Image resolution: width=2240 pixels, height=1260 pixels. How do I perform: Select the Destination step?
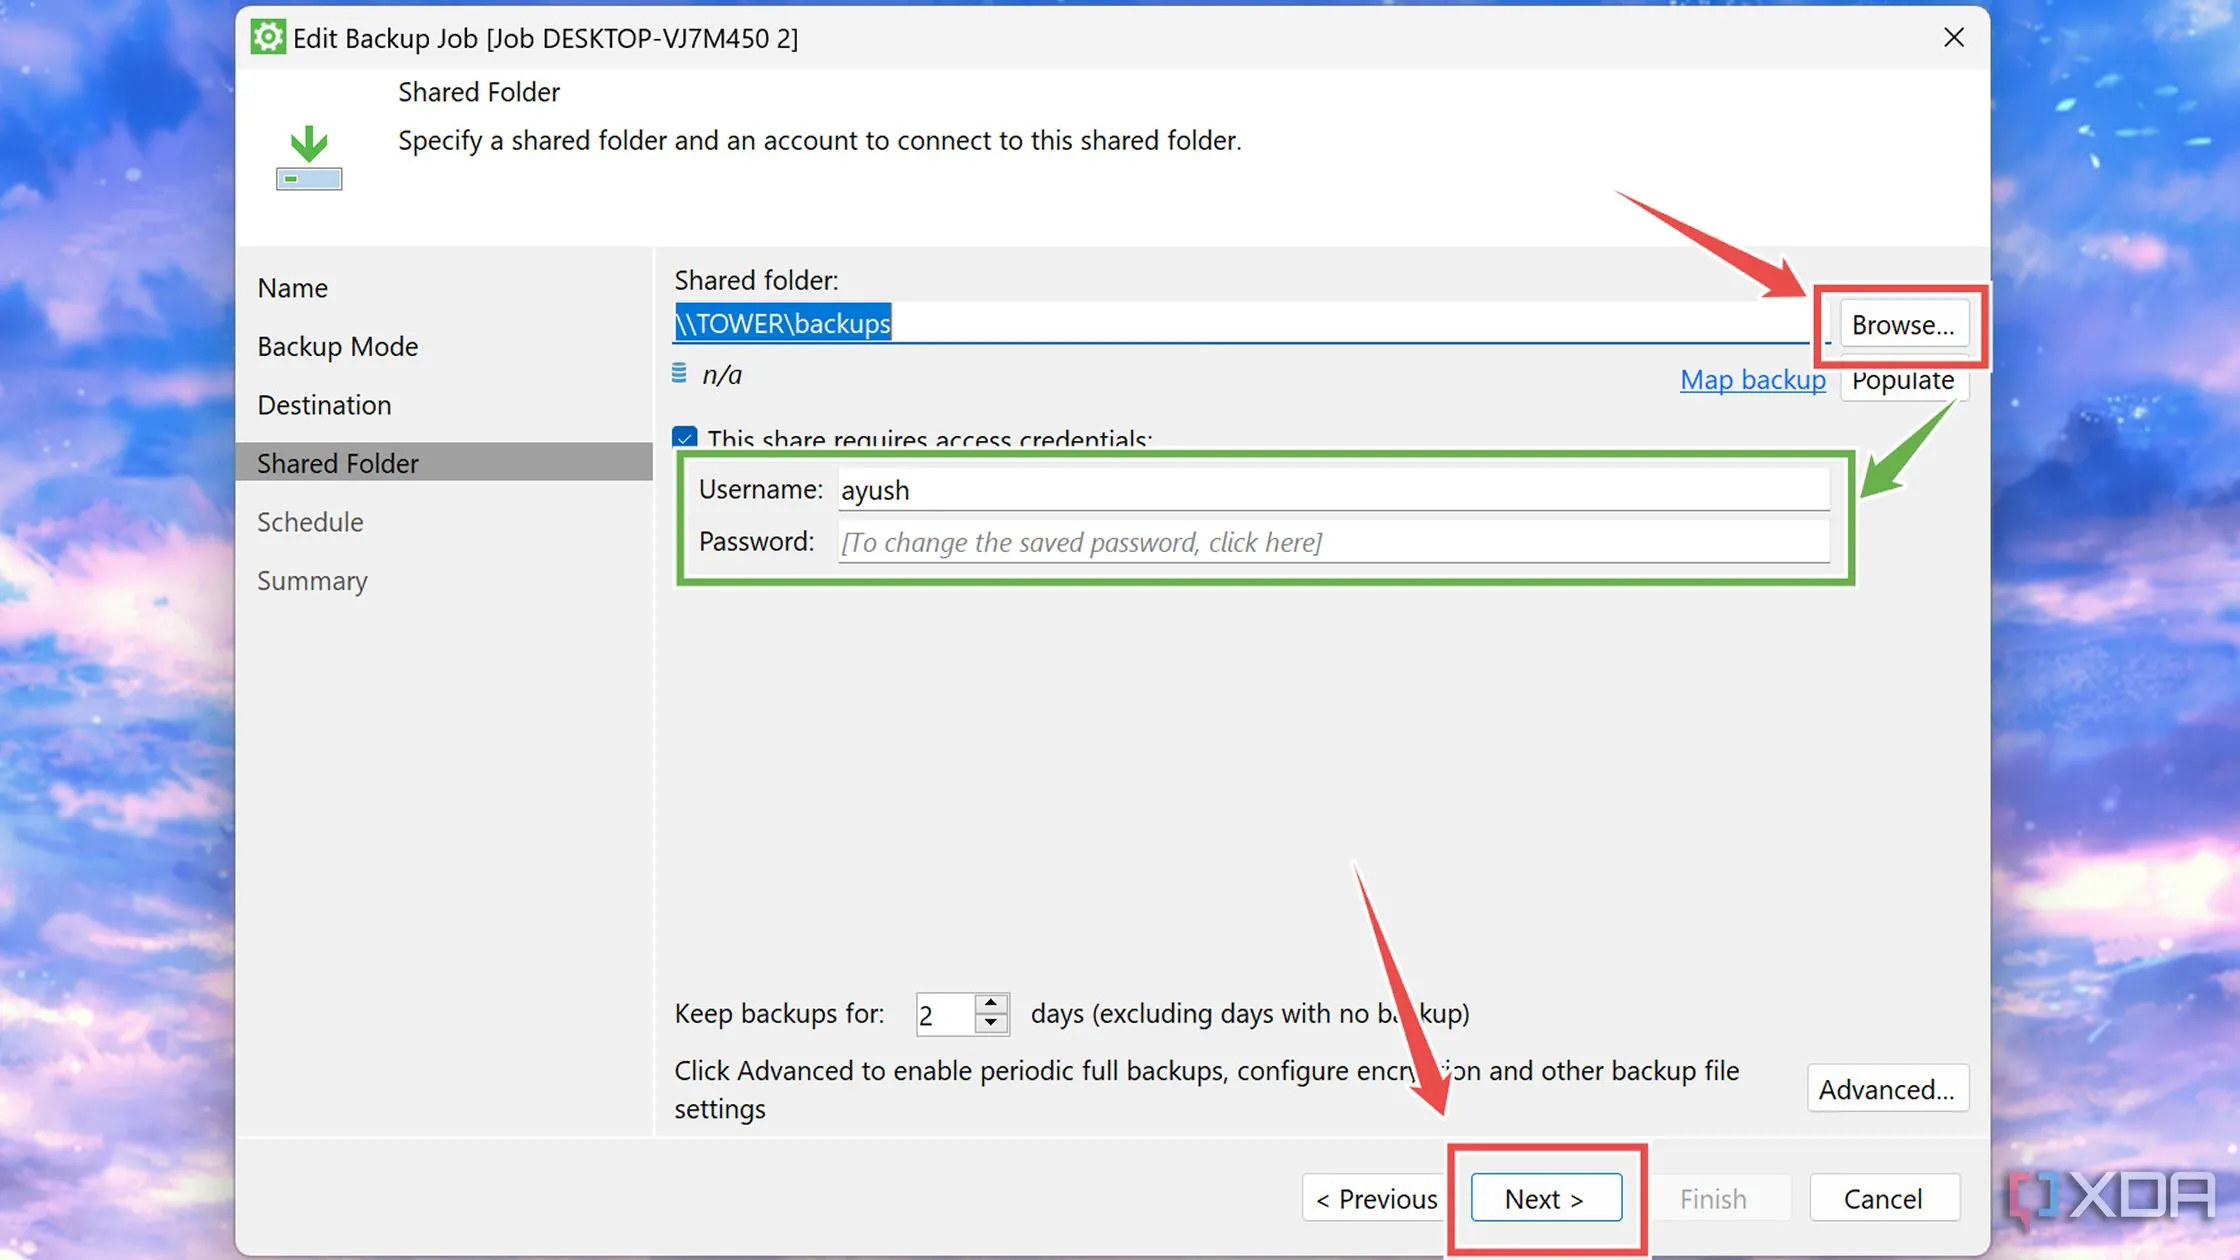coord(324,405)
